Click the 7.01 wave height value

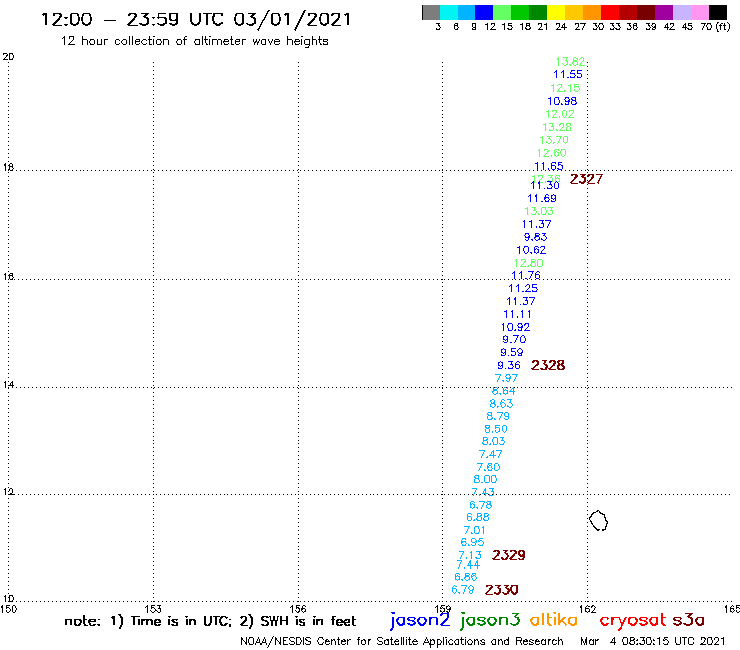point(474,530)
